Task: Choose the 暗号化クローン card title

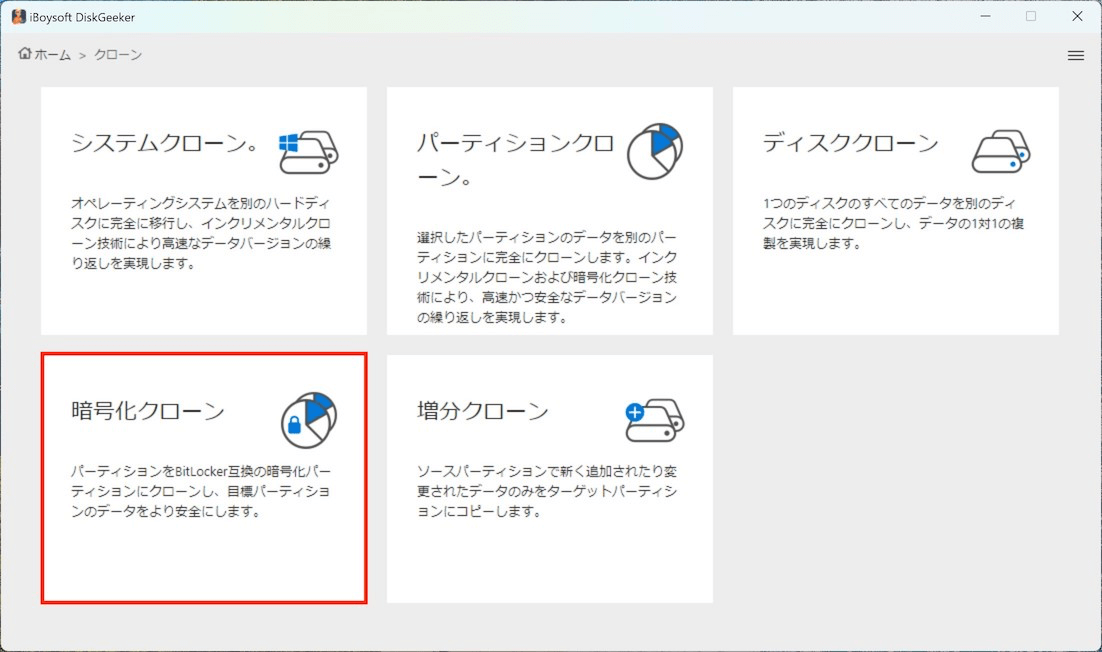Action: (148, 410)
